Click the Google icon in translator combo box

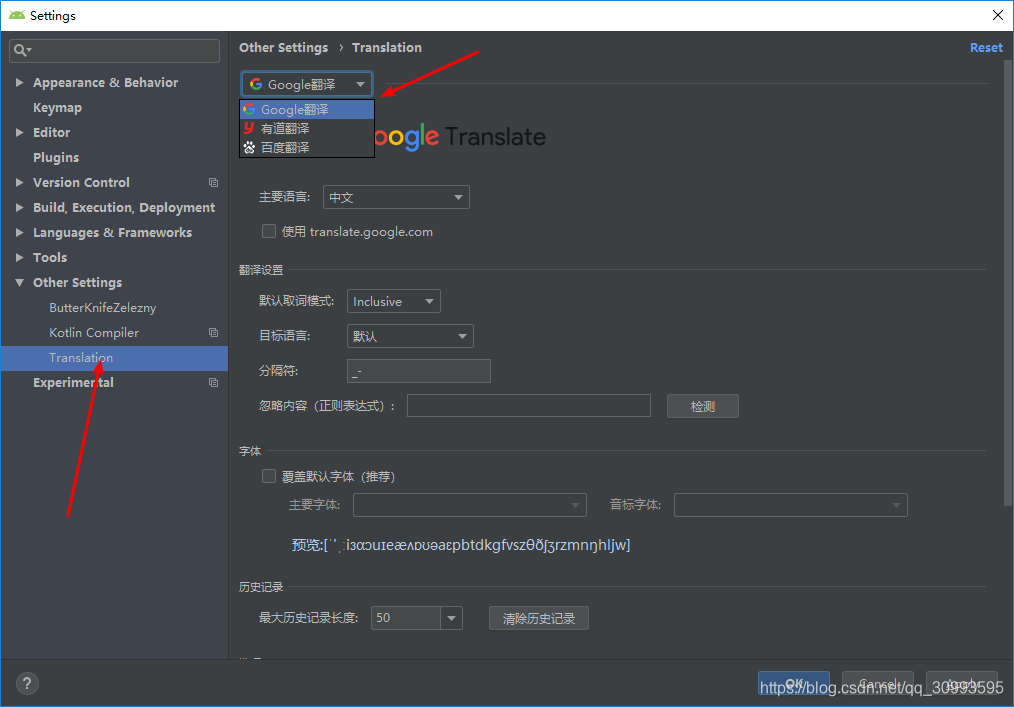256,84
